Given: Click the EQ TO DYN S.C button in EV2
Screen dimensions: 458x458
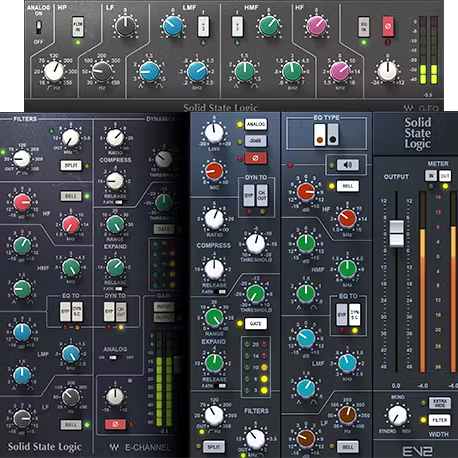Looking at the screenshot, I should pos(354,315).
